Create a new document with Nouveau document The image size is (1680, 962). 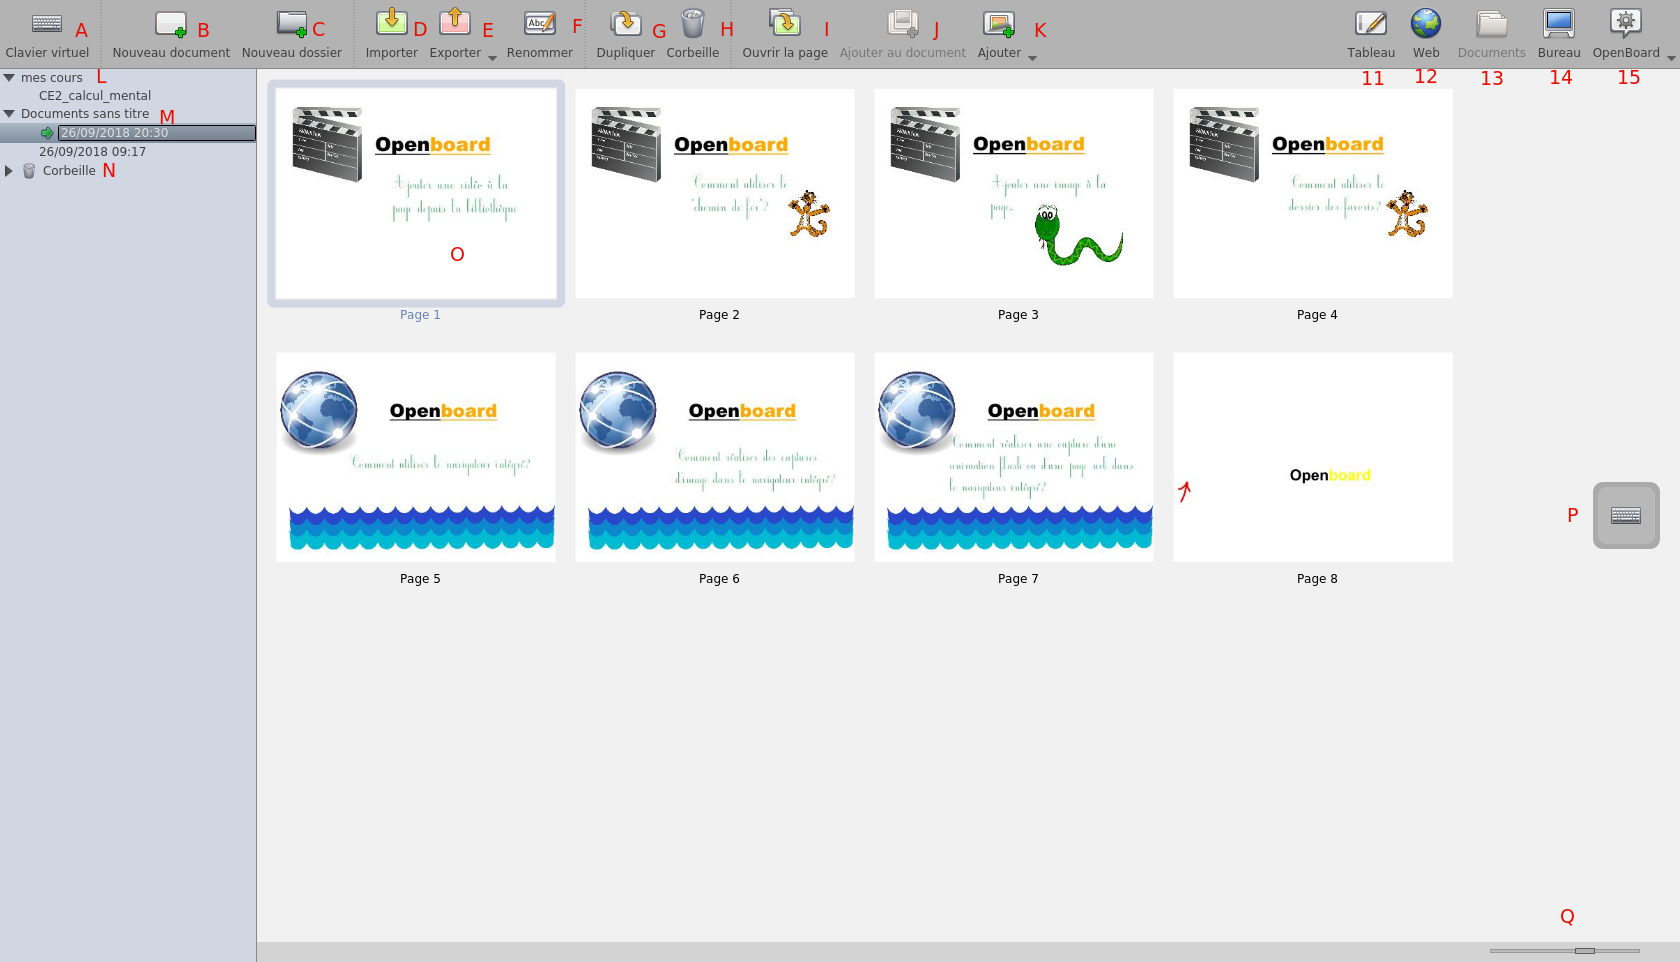click(170, 30)
